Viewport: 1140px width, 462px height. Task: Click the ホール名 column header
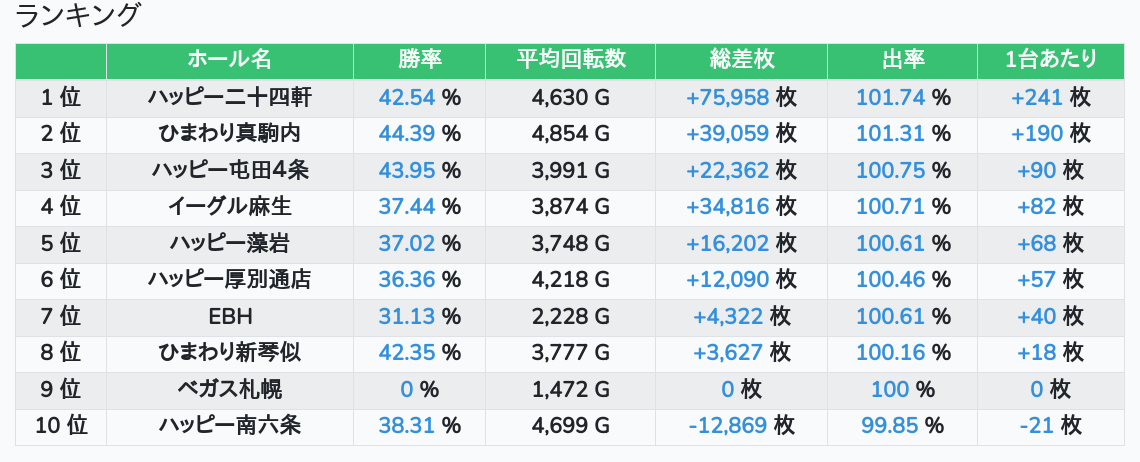click(229, 60)
